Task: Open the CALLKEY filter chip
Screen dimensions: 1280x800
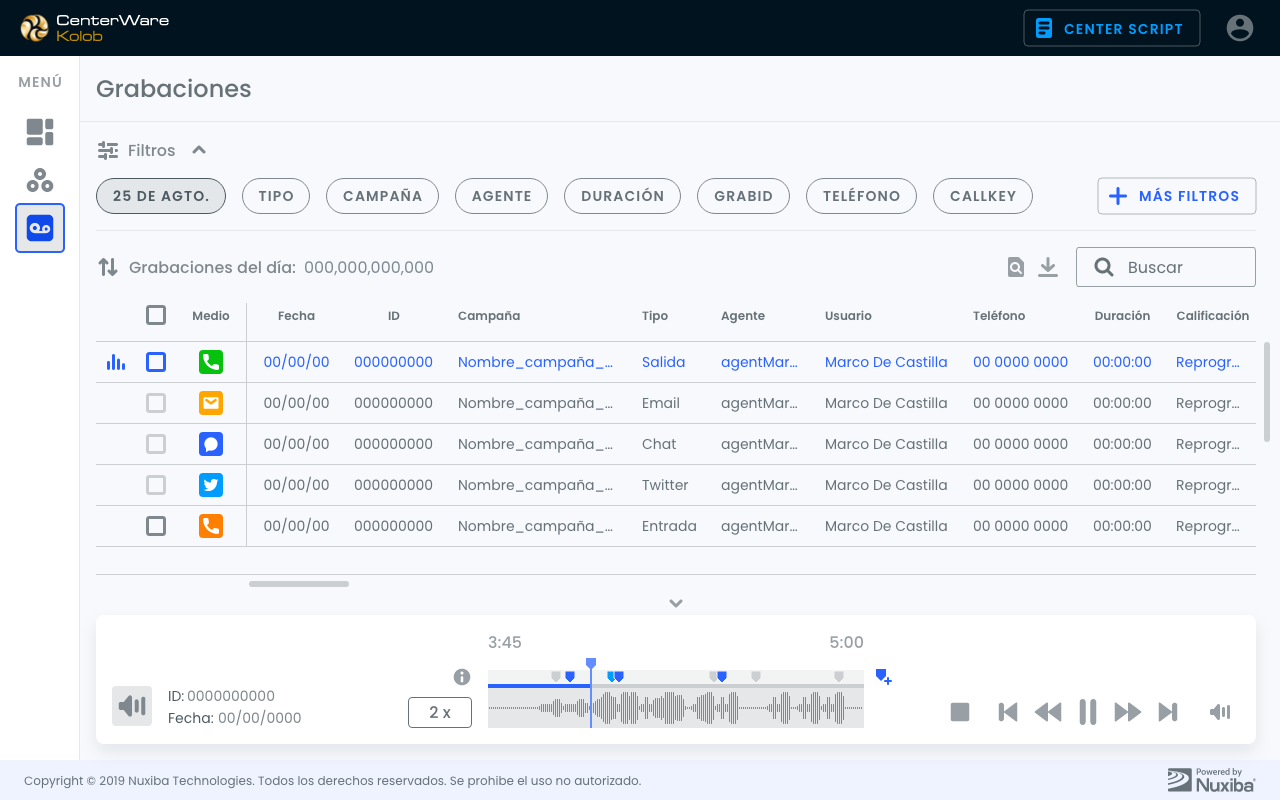Action: pos(983,196)
